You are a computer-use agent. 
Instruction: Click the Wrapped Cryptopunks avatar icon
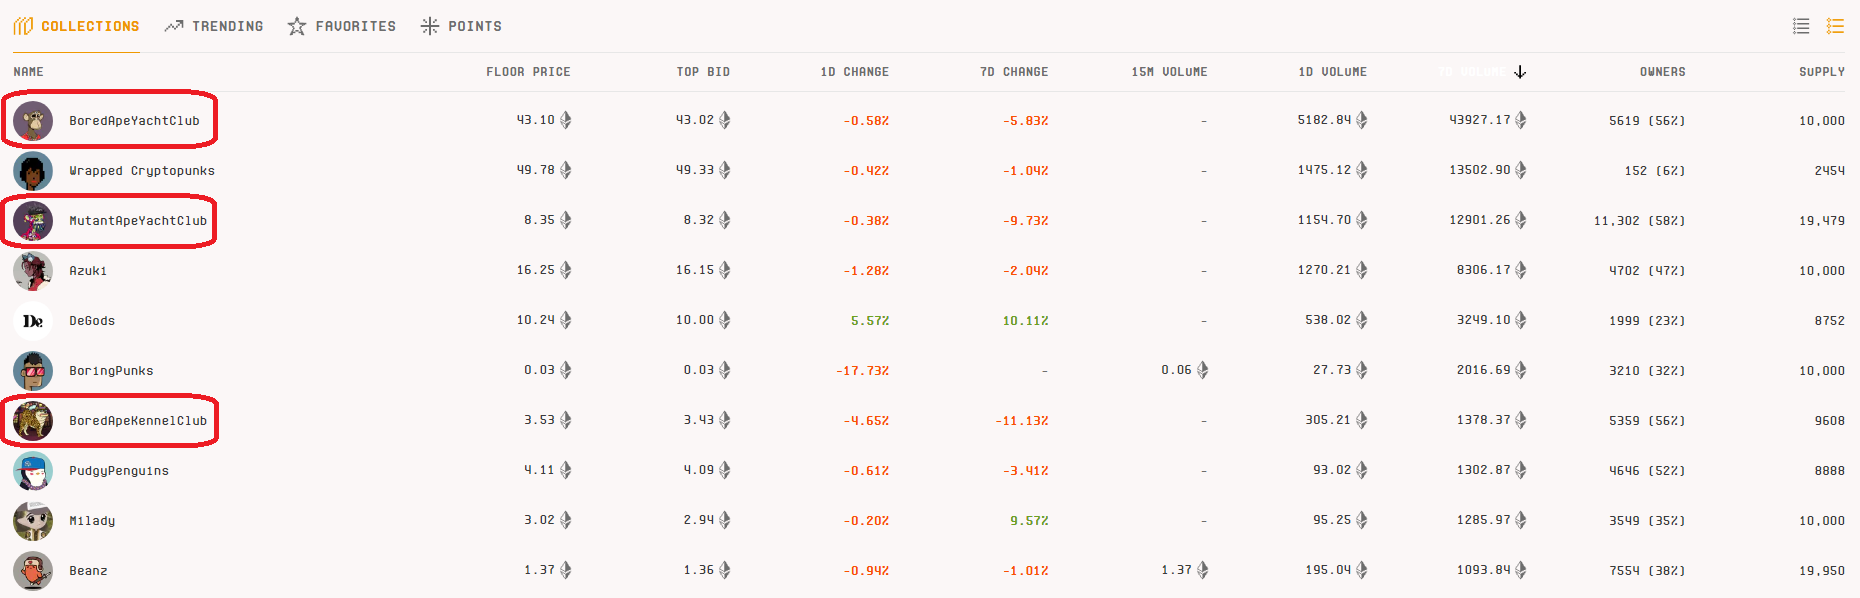33,171
